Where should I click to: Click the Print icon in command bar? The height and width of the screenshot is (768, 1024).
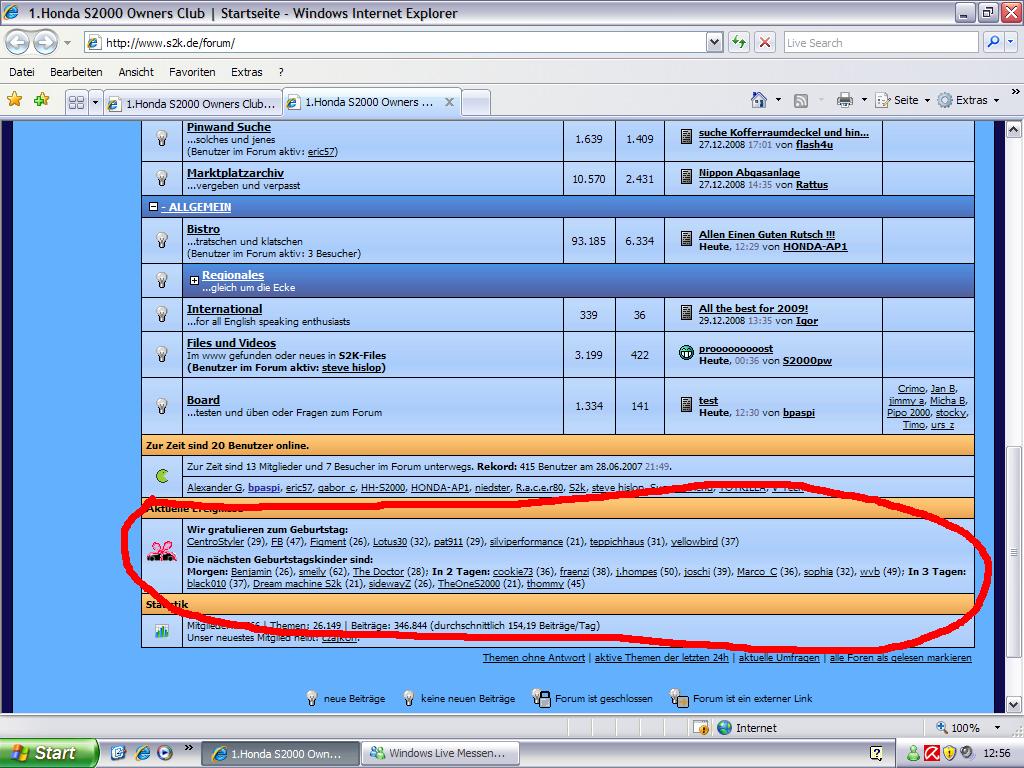pyautogui.click(x=844, y=100)
